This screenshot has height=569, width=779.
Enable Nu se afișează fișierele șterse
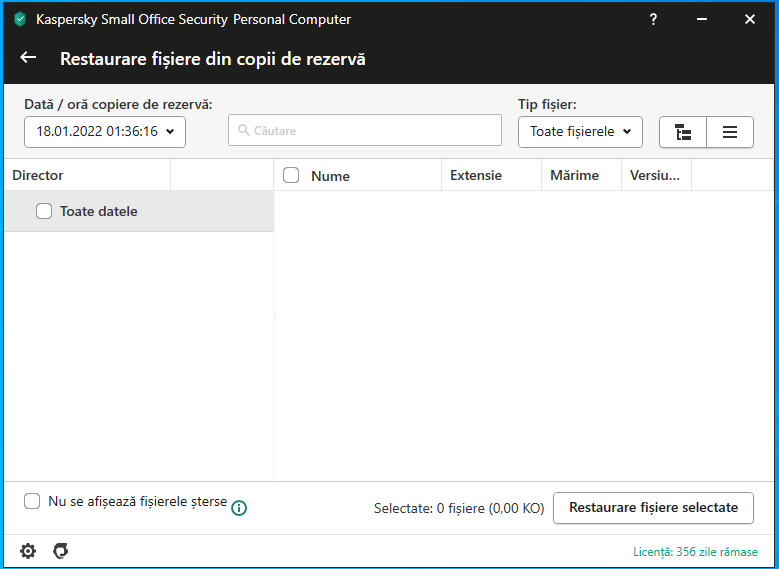(32, 501)
